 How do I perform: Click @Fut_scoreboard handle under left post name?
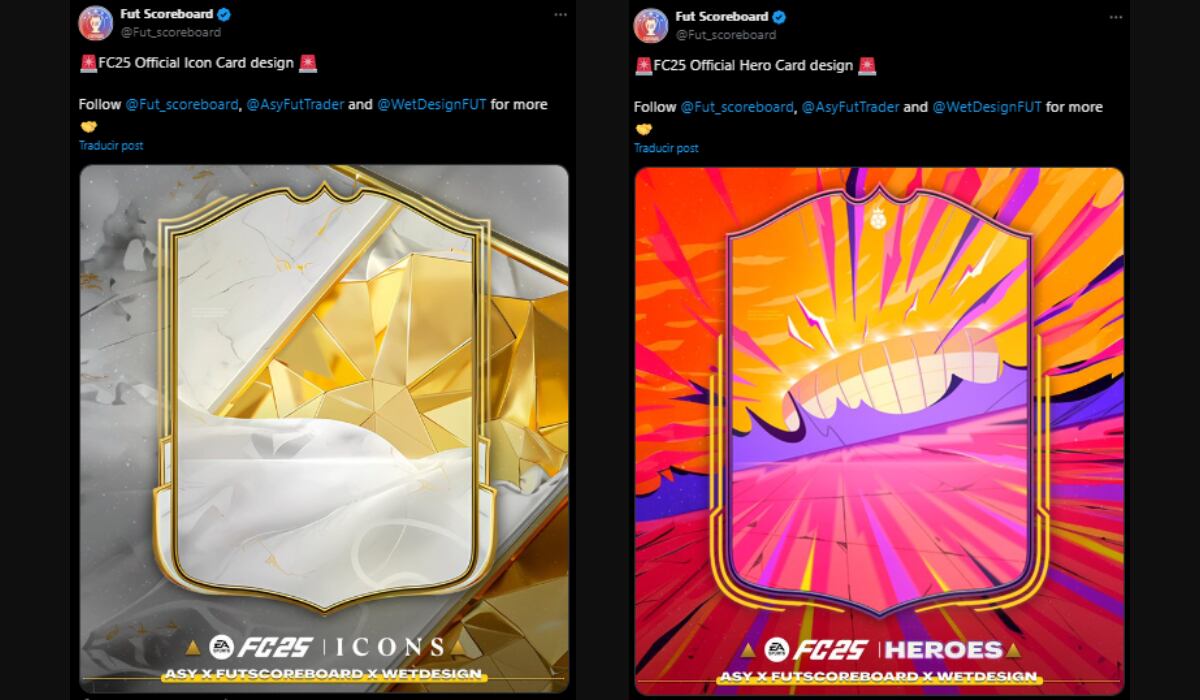point(170,32)
